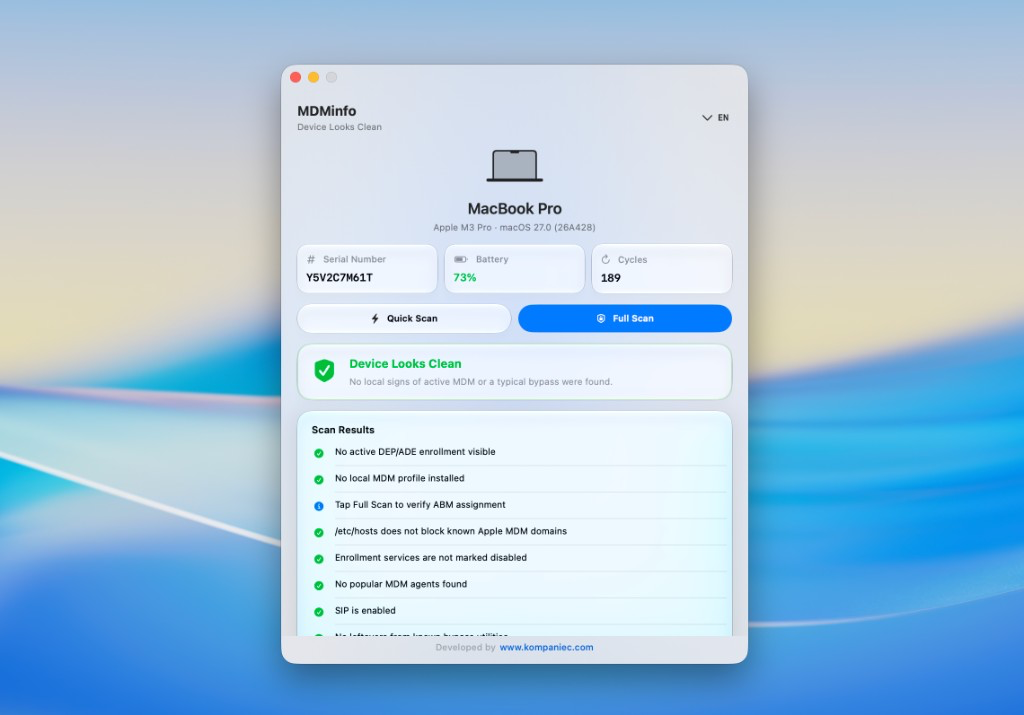Click the Scan Results heading

343,430
